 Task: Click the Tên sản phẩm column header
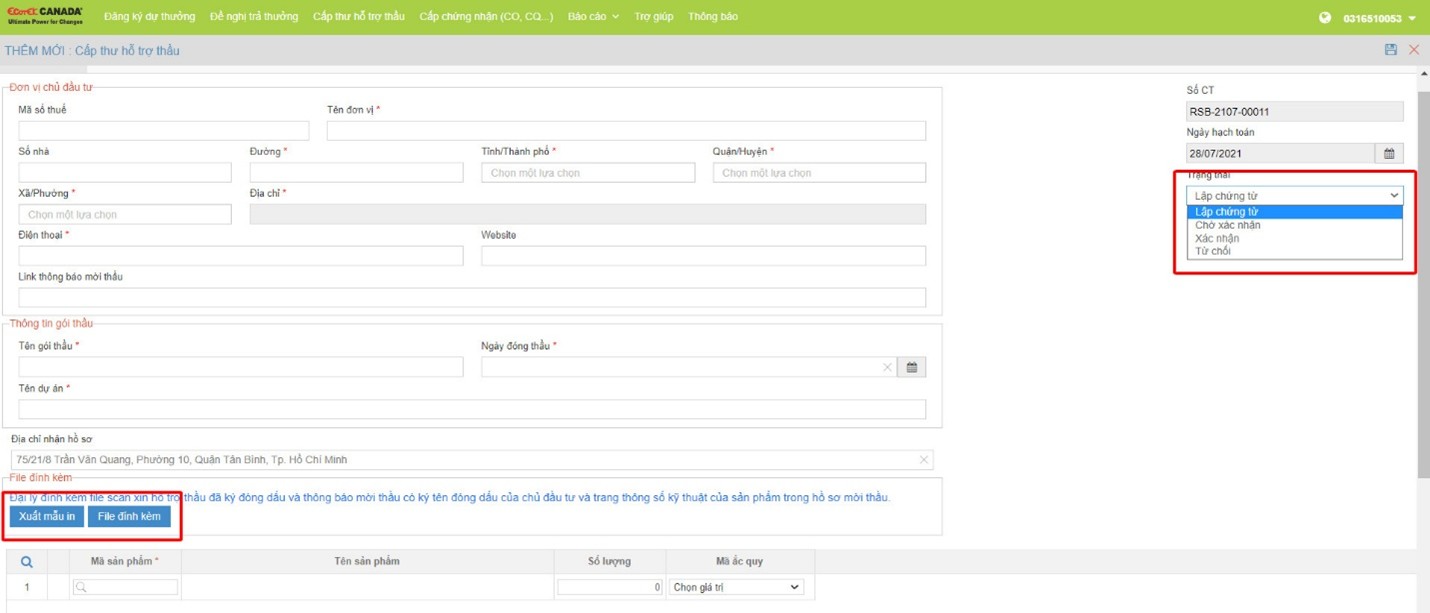click(367, 561)
